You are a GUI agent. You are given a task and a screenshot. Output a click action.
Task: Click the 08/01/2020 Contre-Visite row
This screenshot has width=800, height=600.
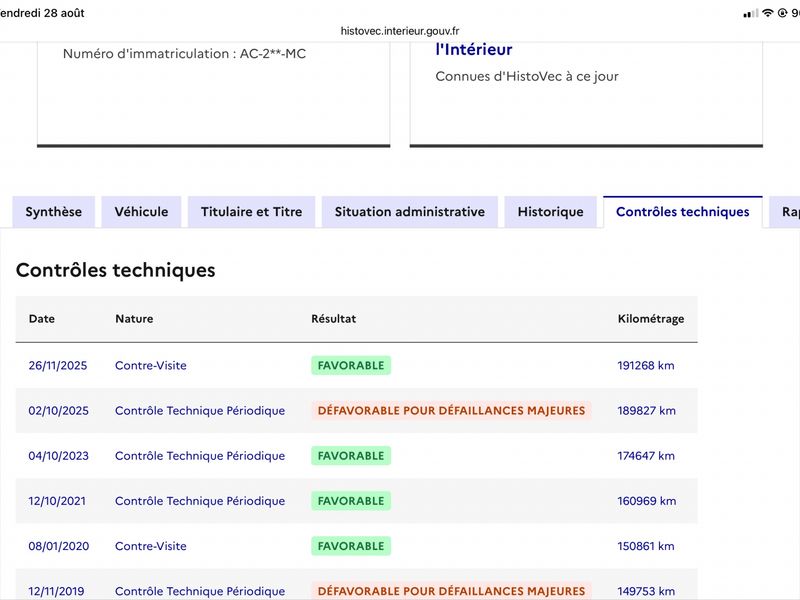[357, 546]
